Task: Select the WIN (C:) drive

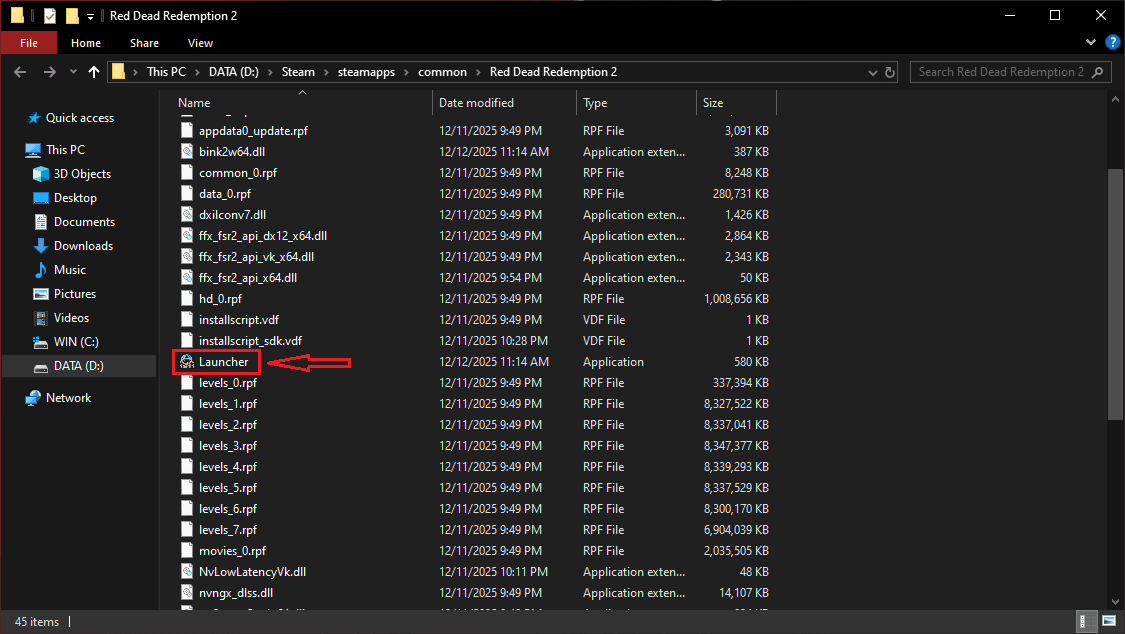Action: [78, 342]
